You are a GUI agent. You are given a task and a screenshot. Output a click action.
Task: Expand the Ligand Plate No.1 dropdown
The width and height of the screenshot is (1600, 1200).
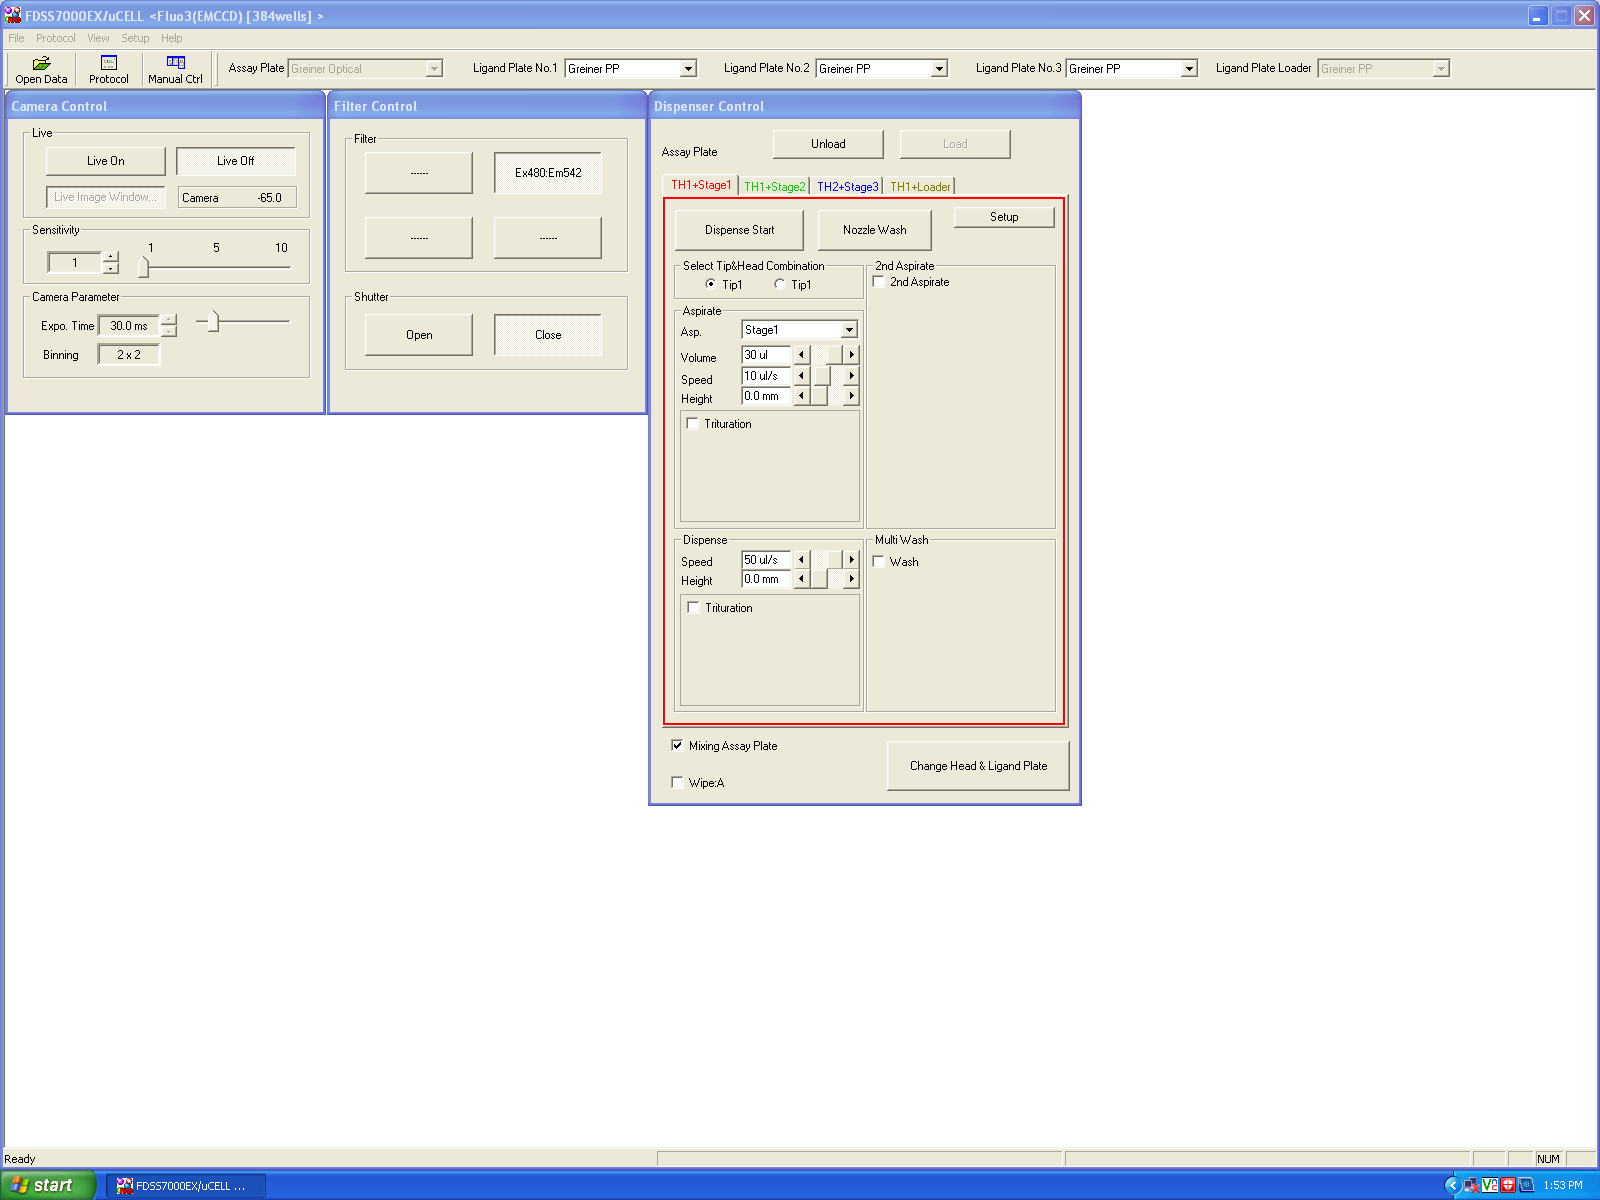(x=688, y=69)
